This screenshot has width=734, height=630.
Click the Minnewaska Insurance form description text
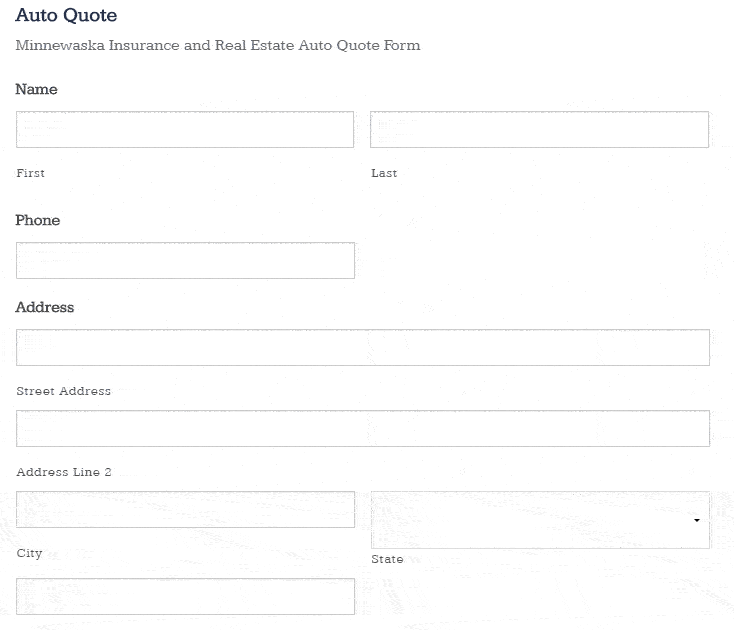tap(218, 45)
